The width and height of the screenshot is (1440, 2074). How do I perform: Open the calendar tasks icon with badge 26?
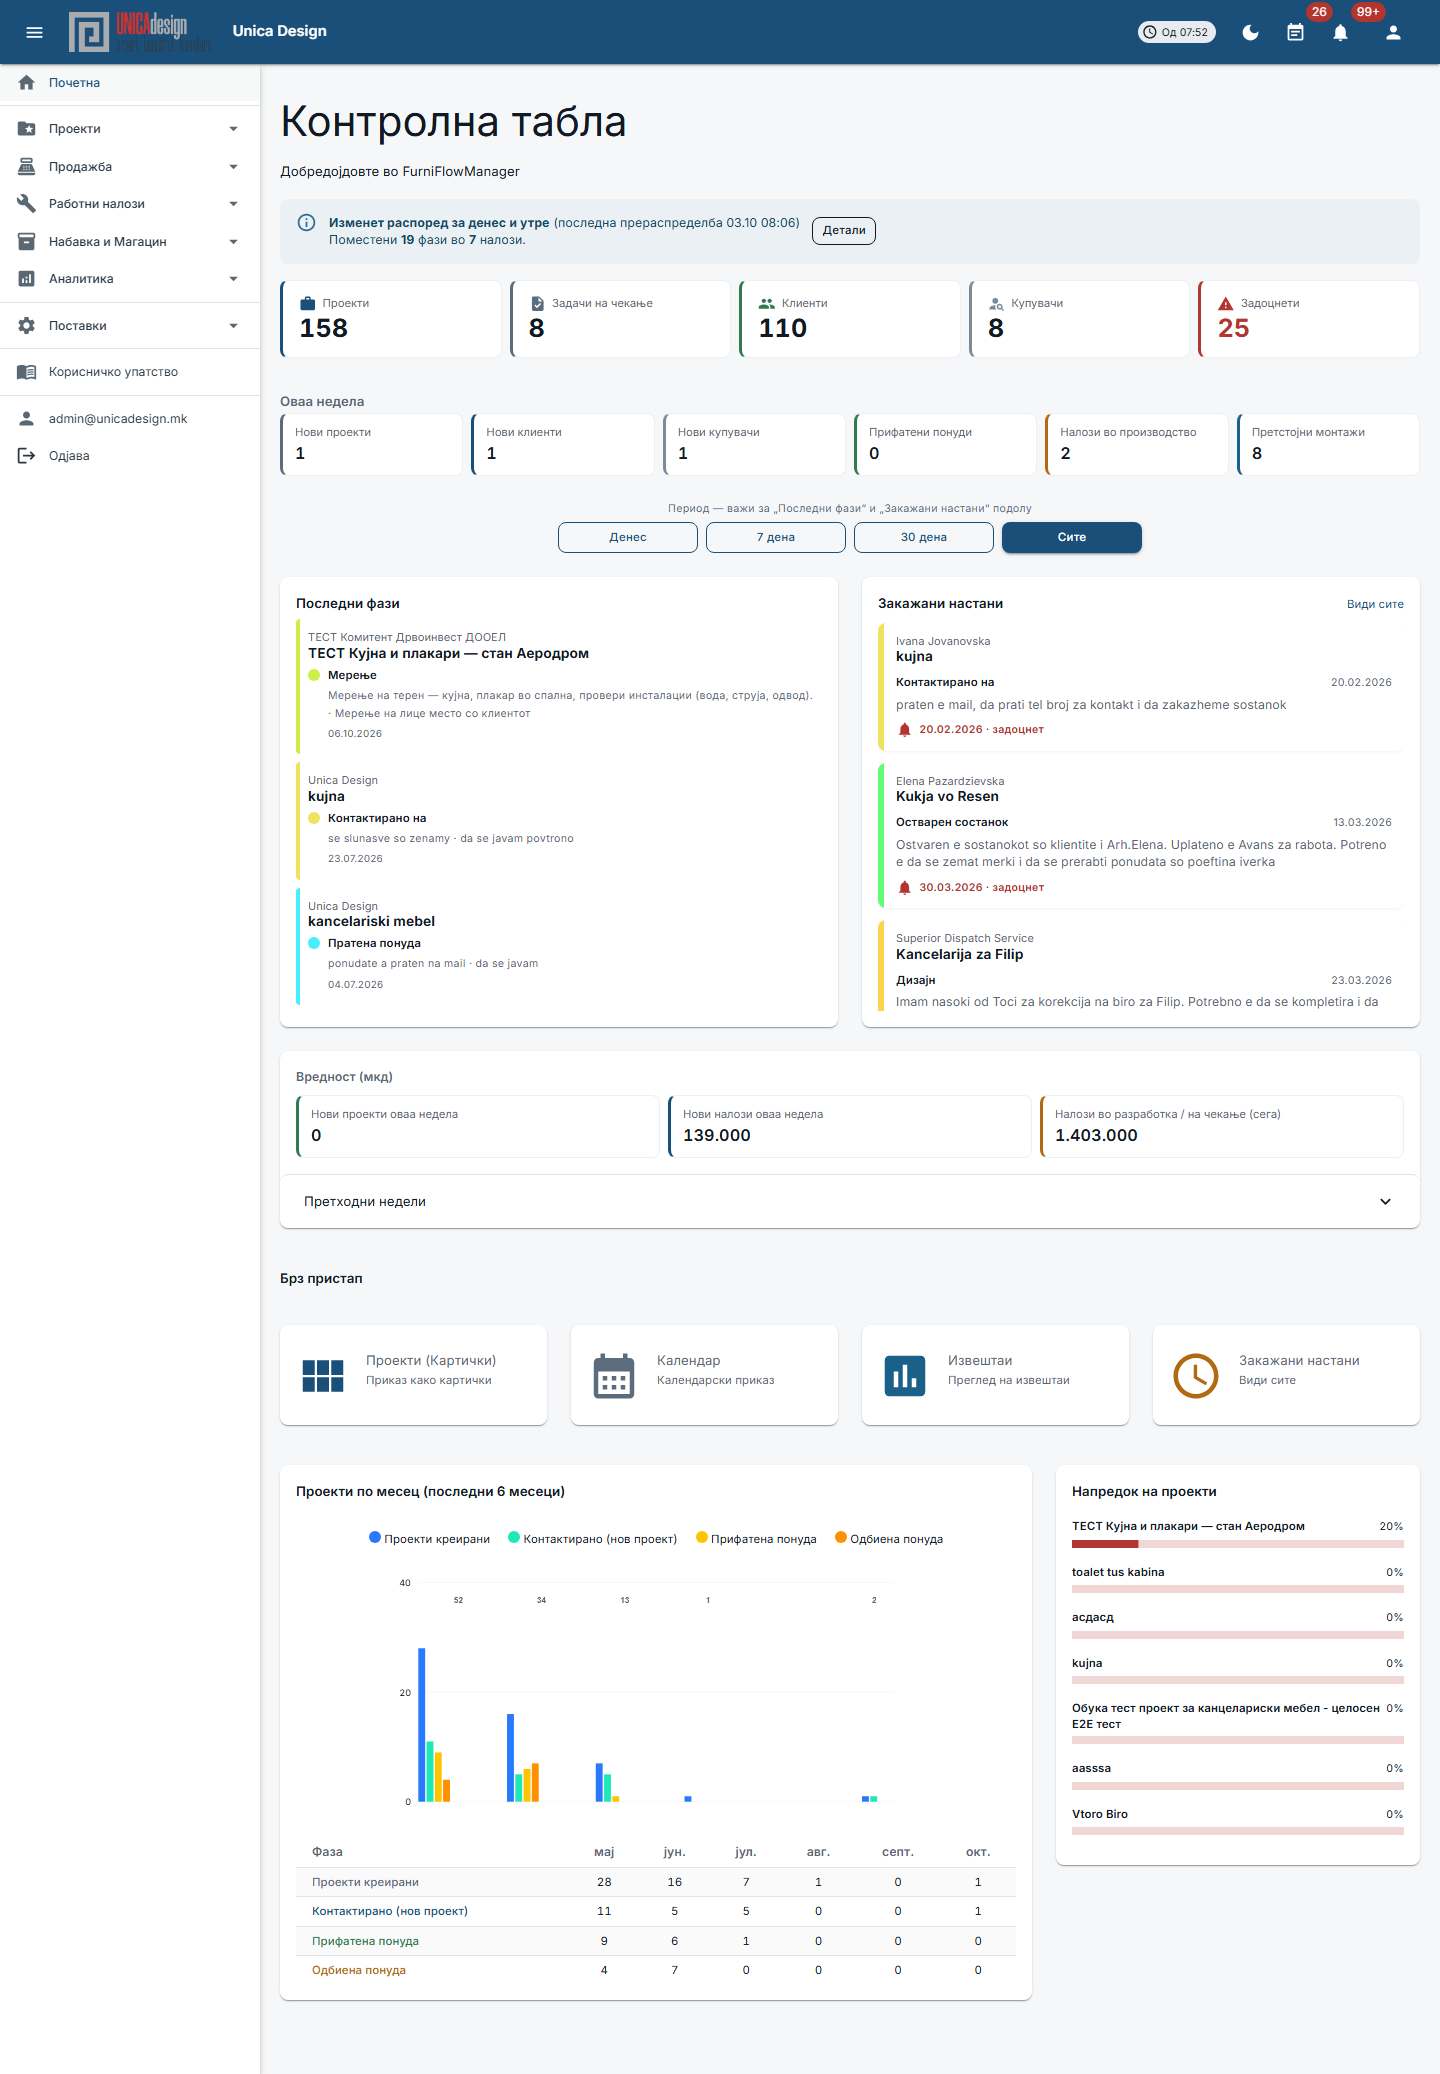[x=1295, y=32]
